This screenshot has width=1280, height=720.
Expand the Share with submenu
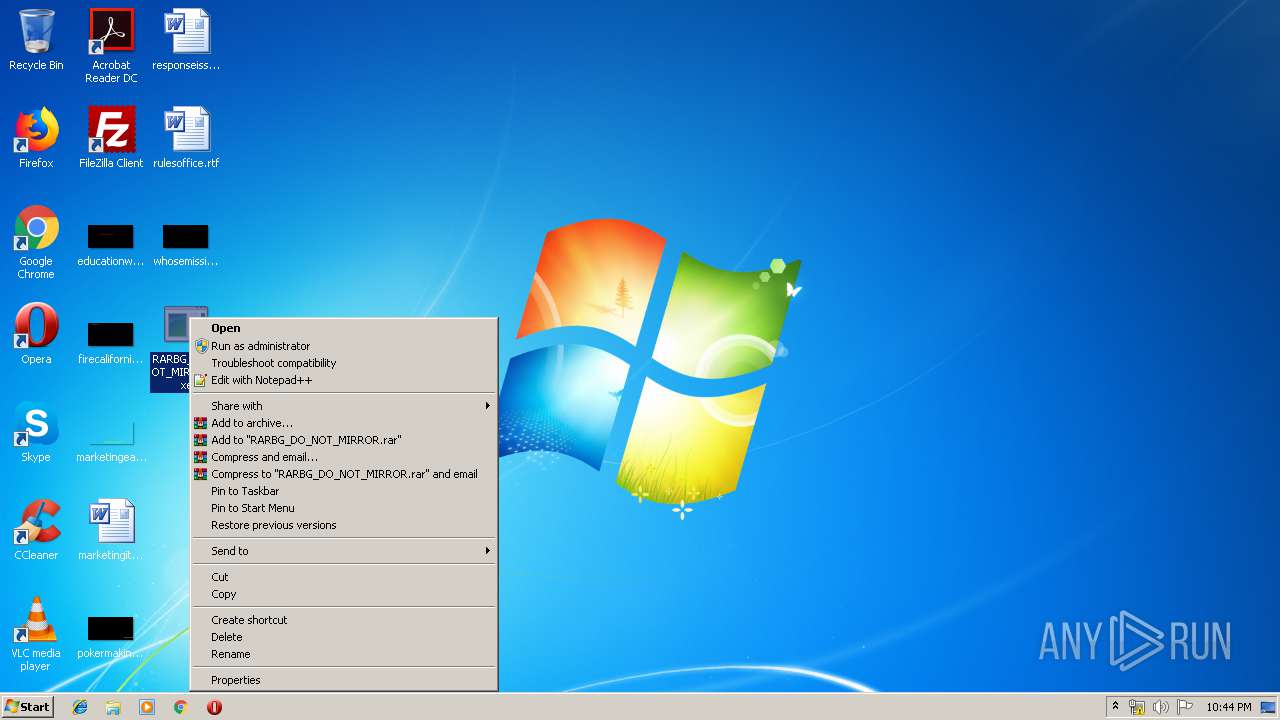tap(343, 406)
